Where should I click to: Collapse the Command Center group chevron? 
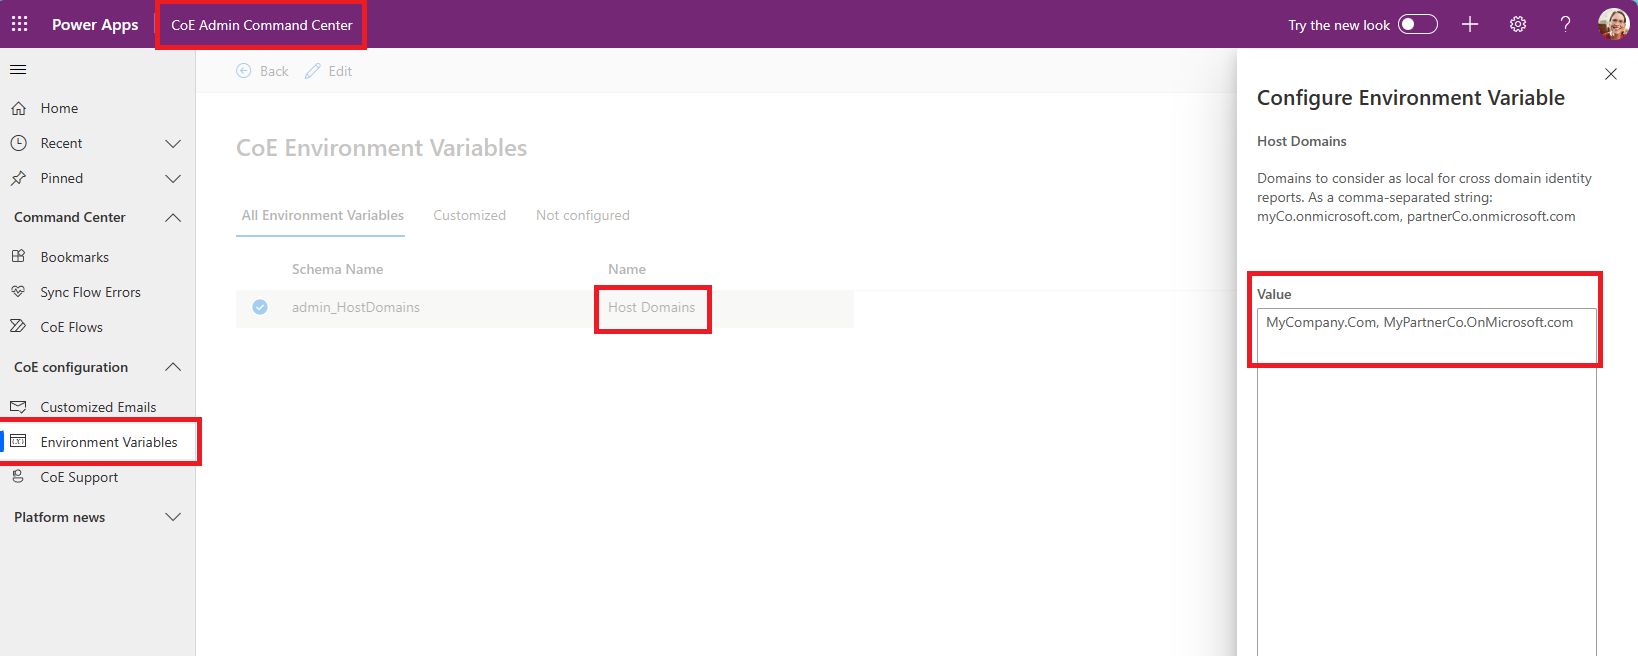pos(173,217)
